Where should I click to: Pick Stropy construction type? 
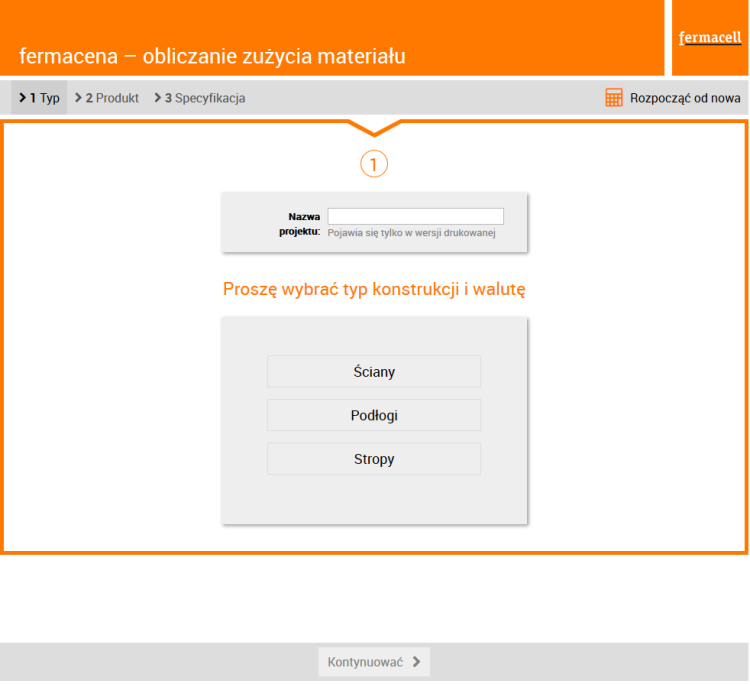[x=374, y=460]
